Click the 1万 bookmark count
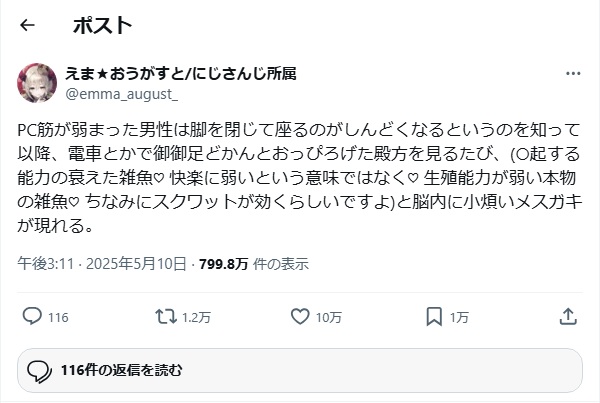This screenshot has height=403, width=600. point(459,318)
